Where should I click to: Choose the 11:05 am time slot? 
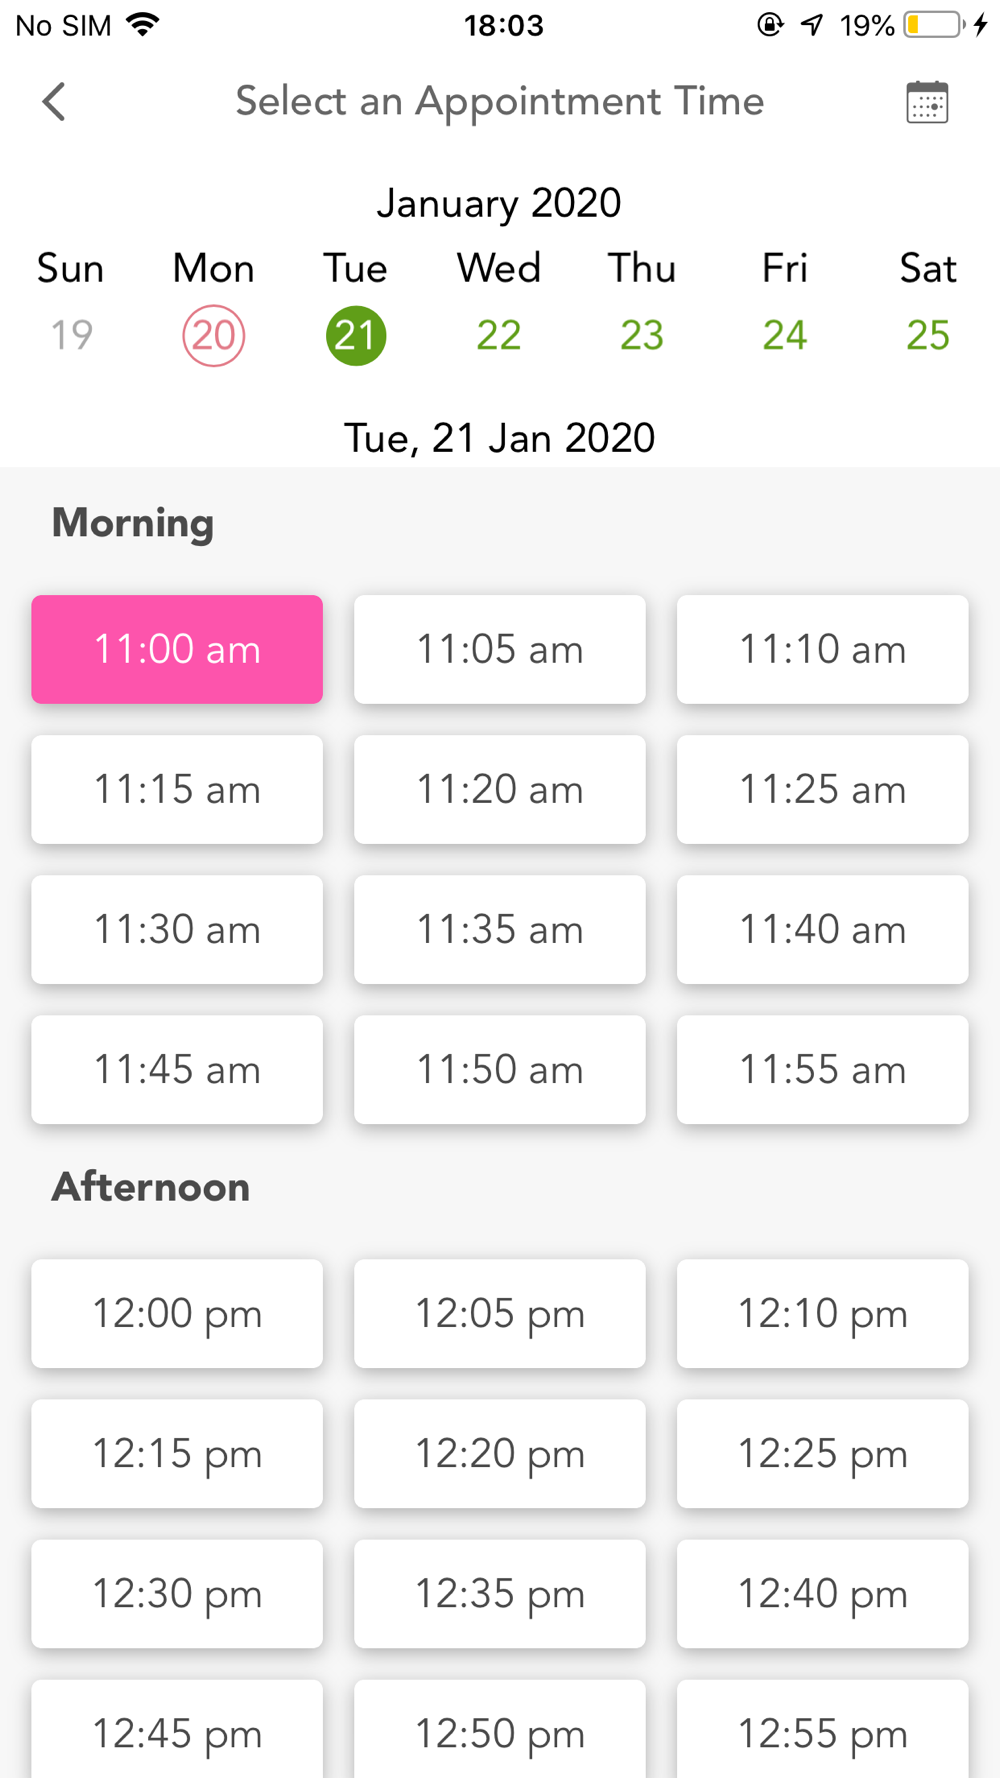pos(500,649)
